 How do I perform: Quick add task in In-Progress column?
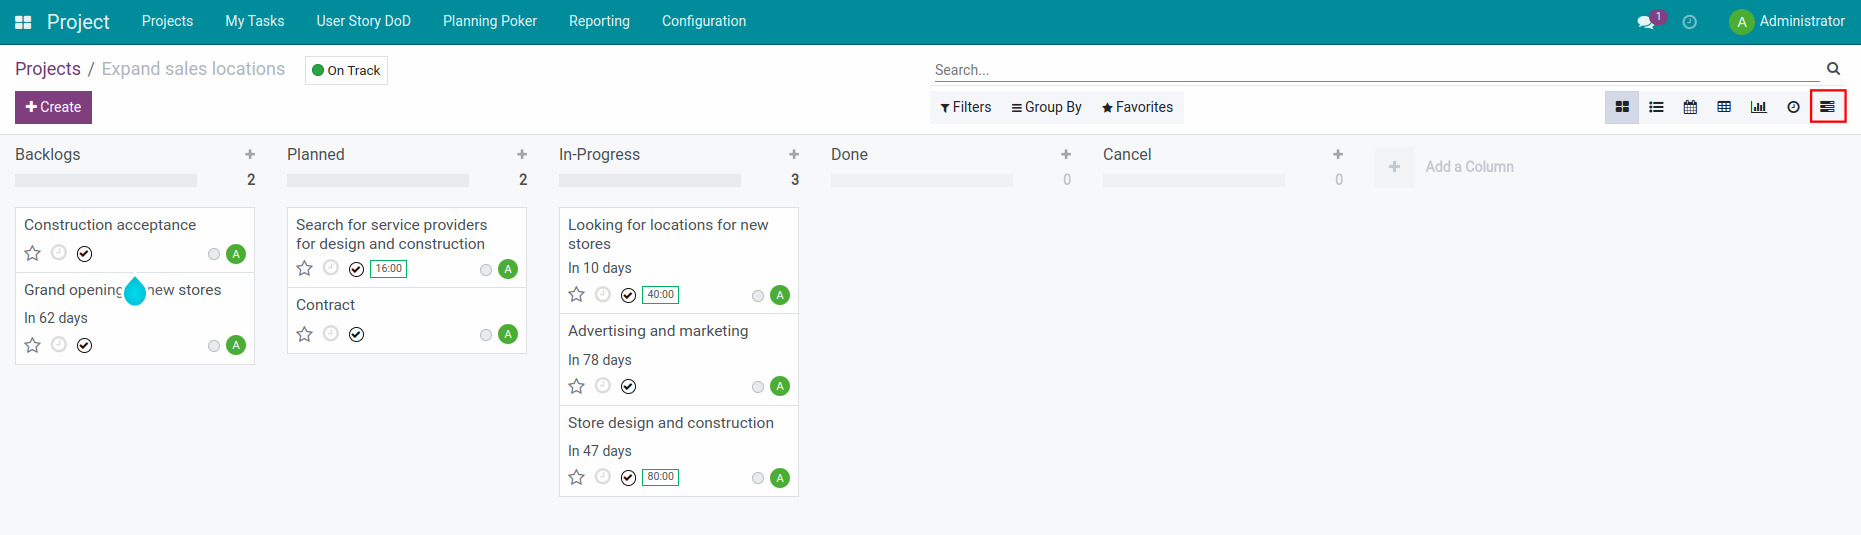794,154
